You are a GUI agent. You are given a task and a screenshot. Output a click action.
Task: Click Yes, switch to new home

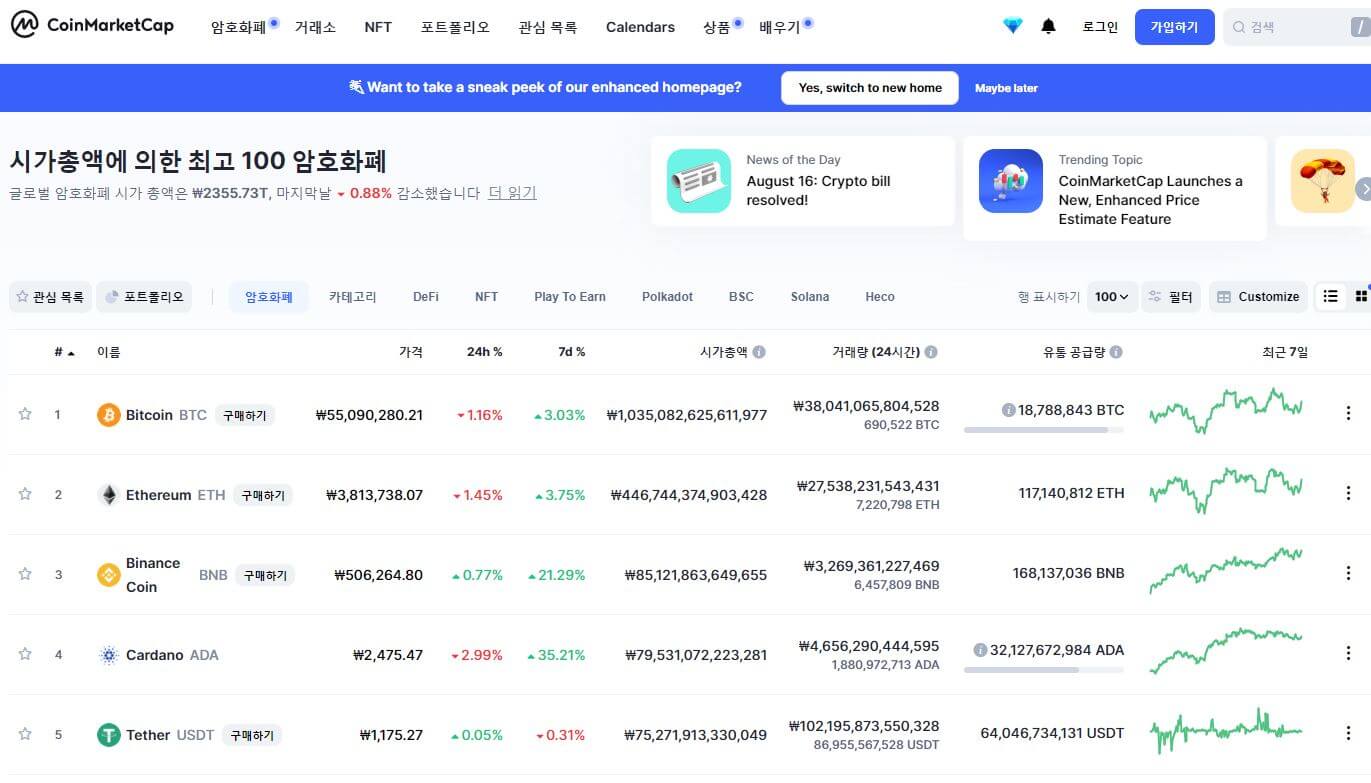coord(870,88)
